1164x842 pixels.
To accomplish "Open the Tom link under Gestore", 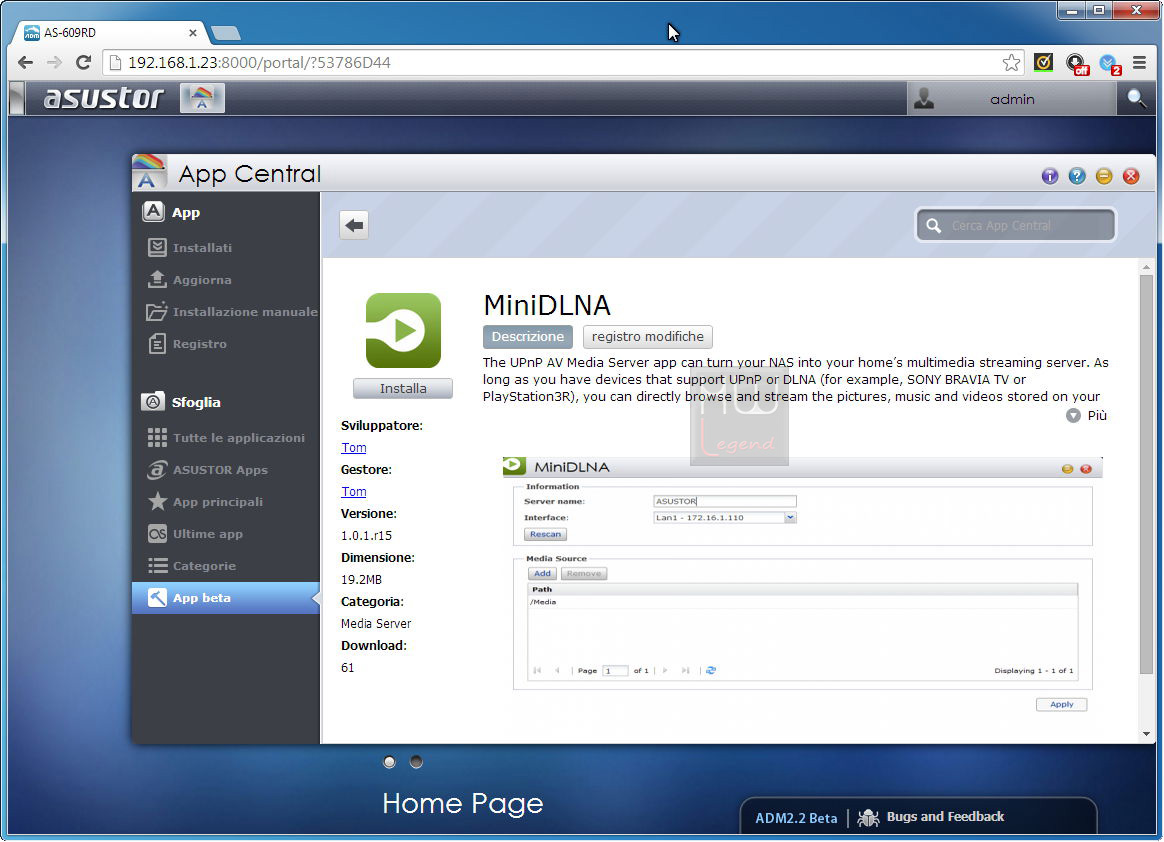I will point(353,492).
